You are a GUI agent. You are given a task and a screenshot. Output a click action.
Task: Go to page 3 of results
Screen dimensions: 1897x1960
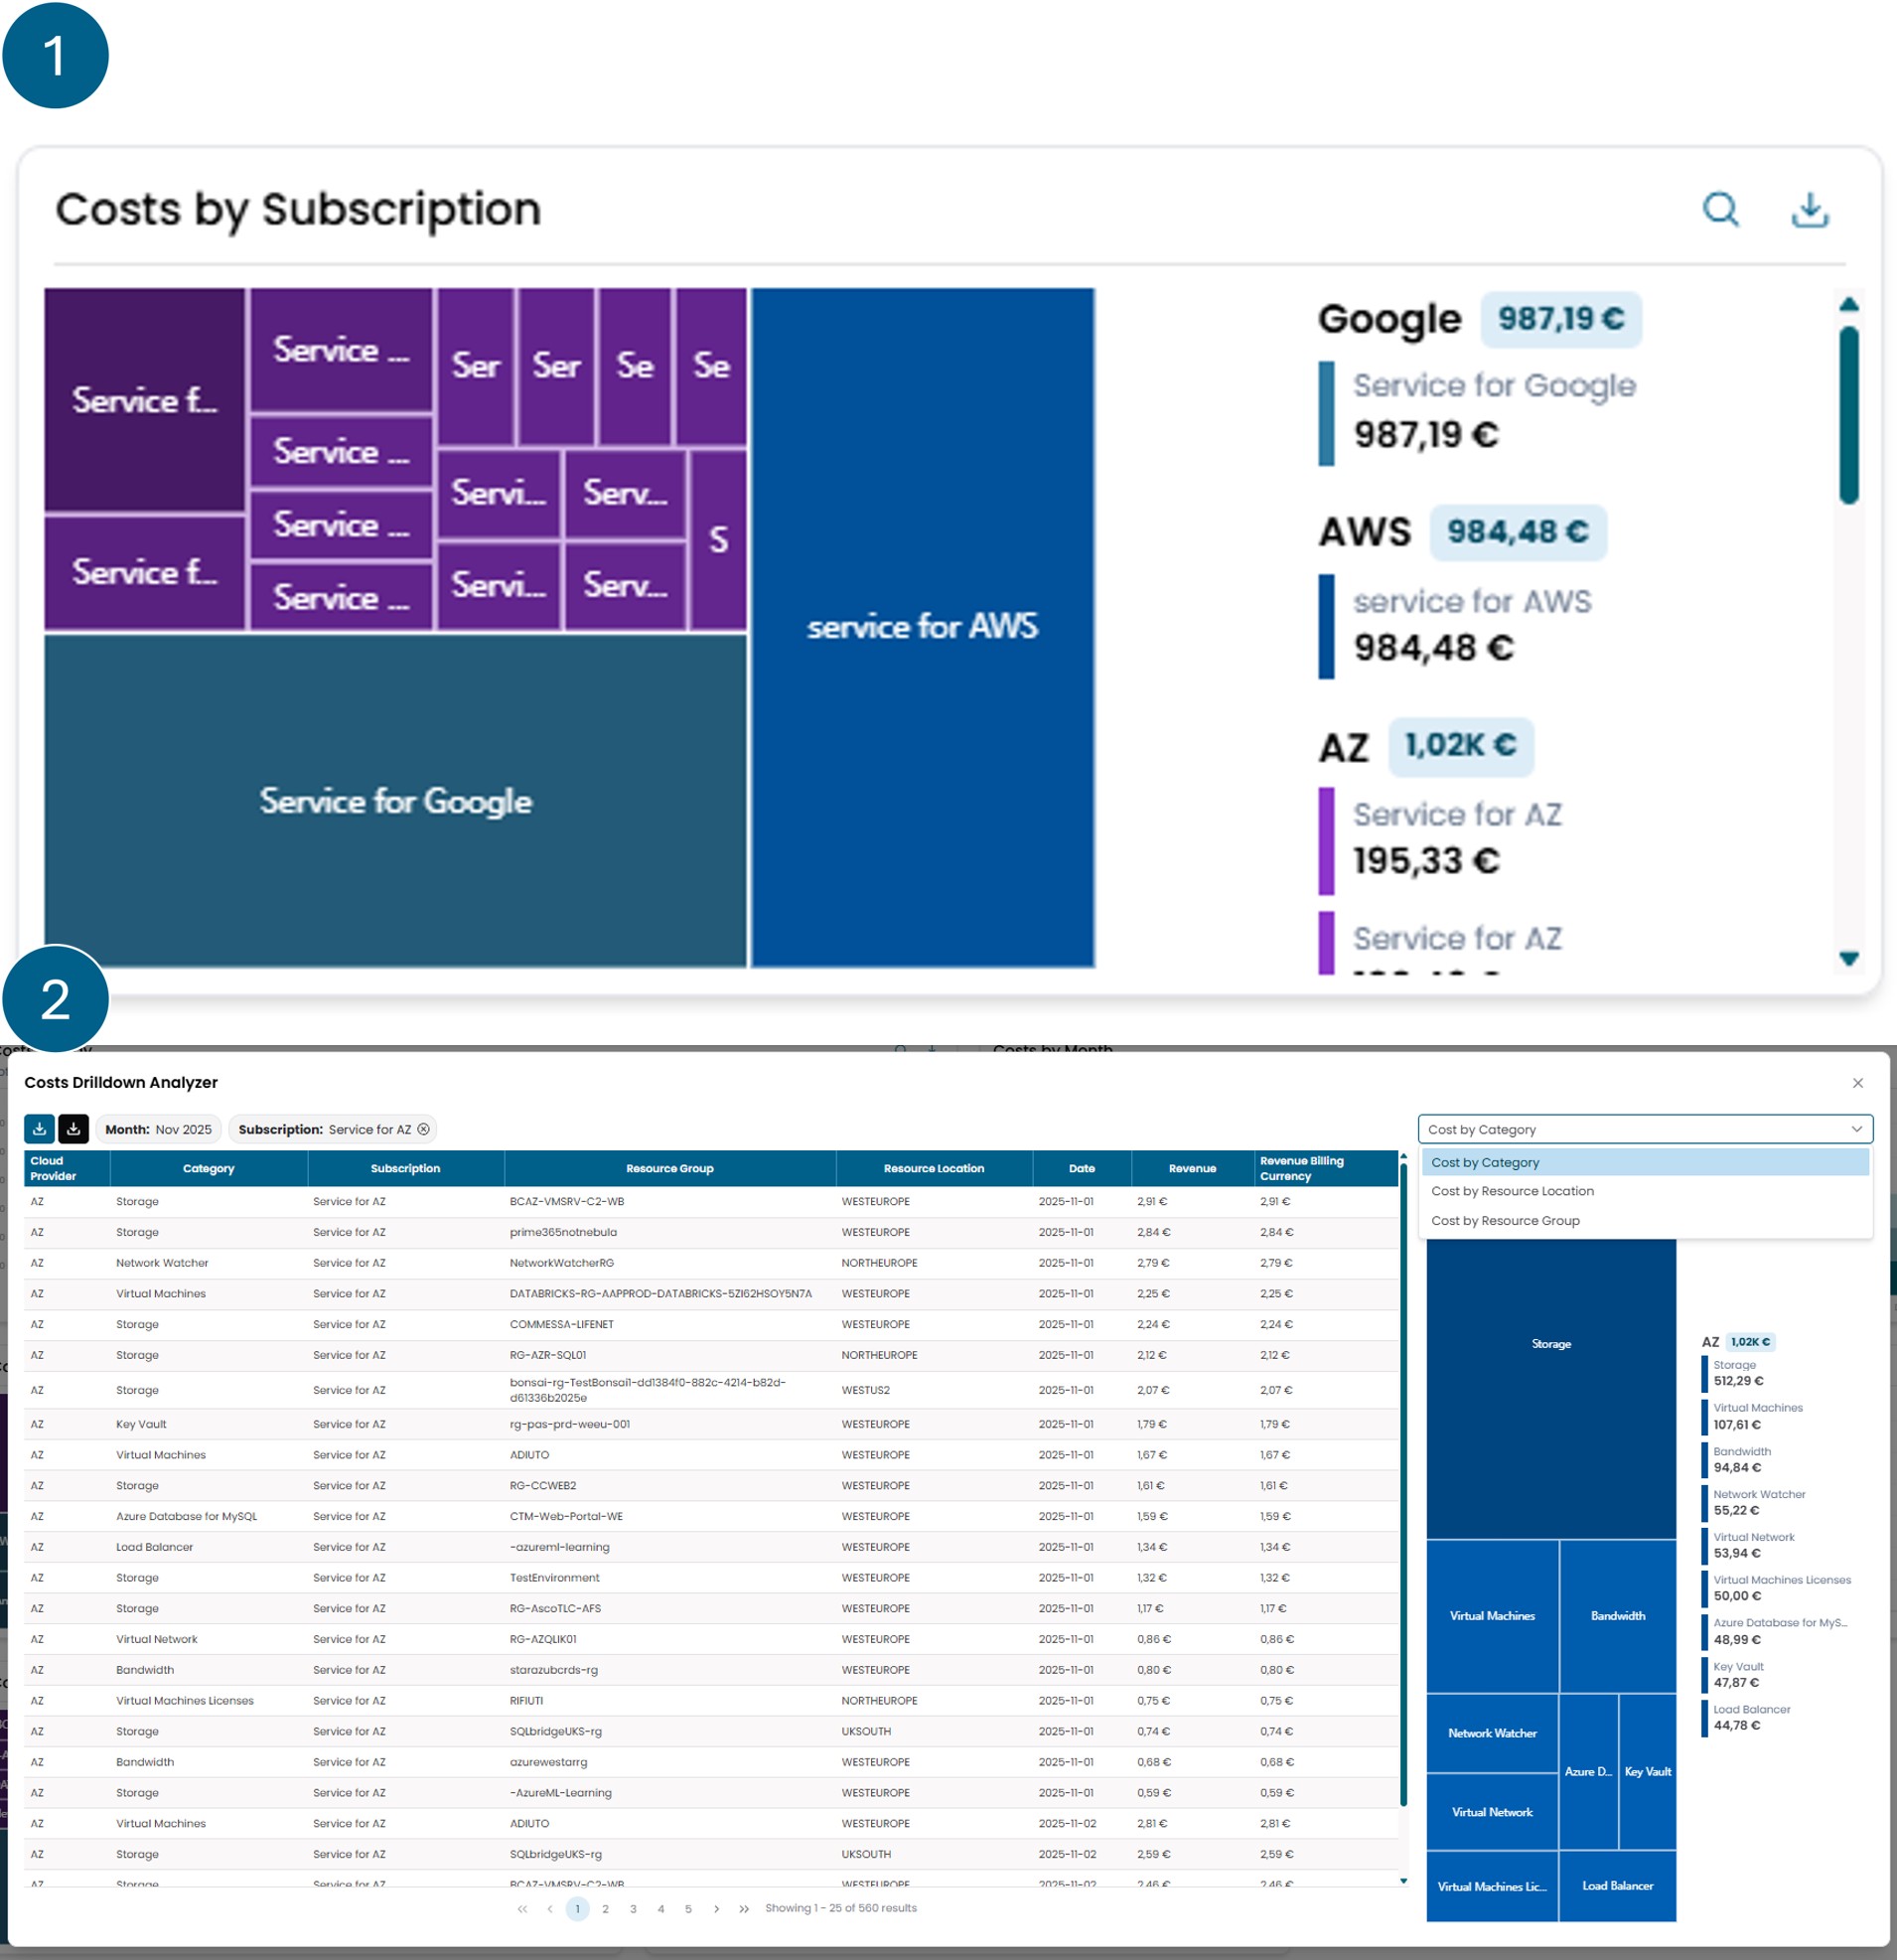pyautogui.click(x=633, y=1908)
